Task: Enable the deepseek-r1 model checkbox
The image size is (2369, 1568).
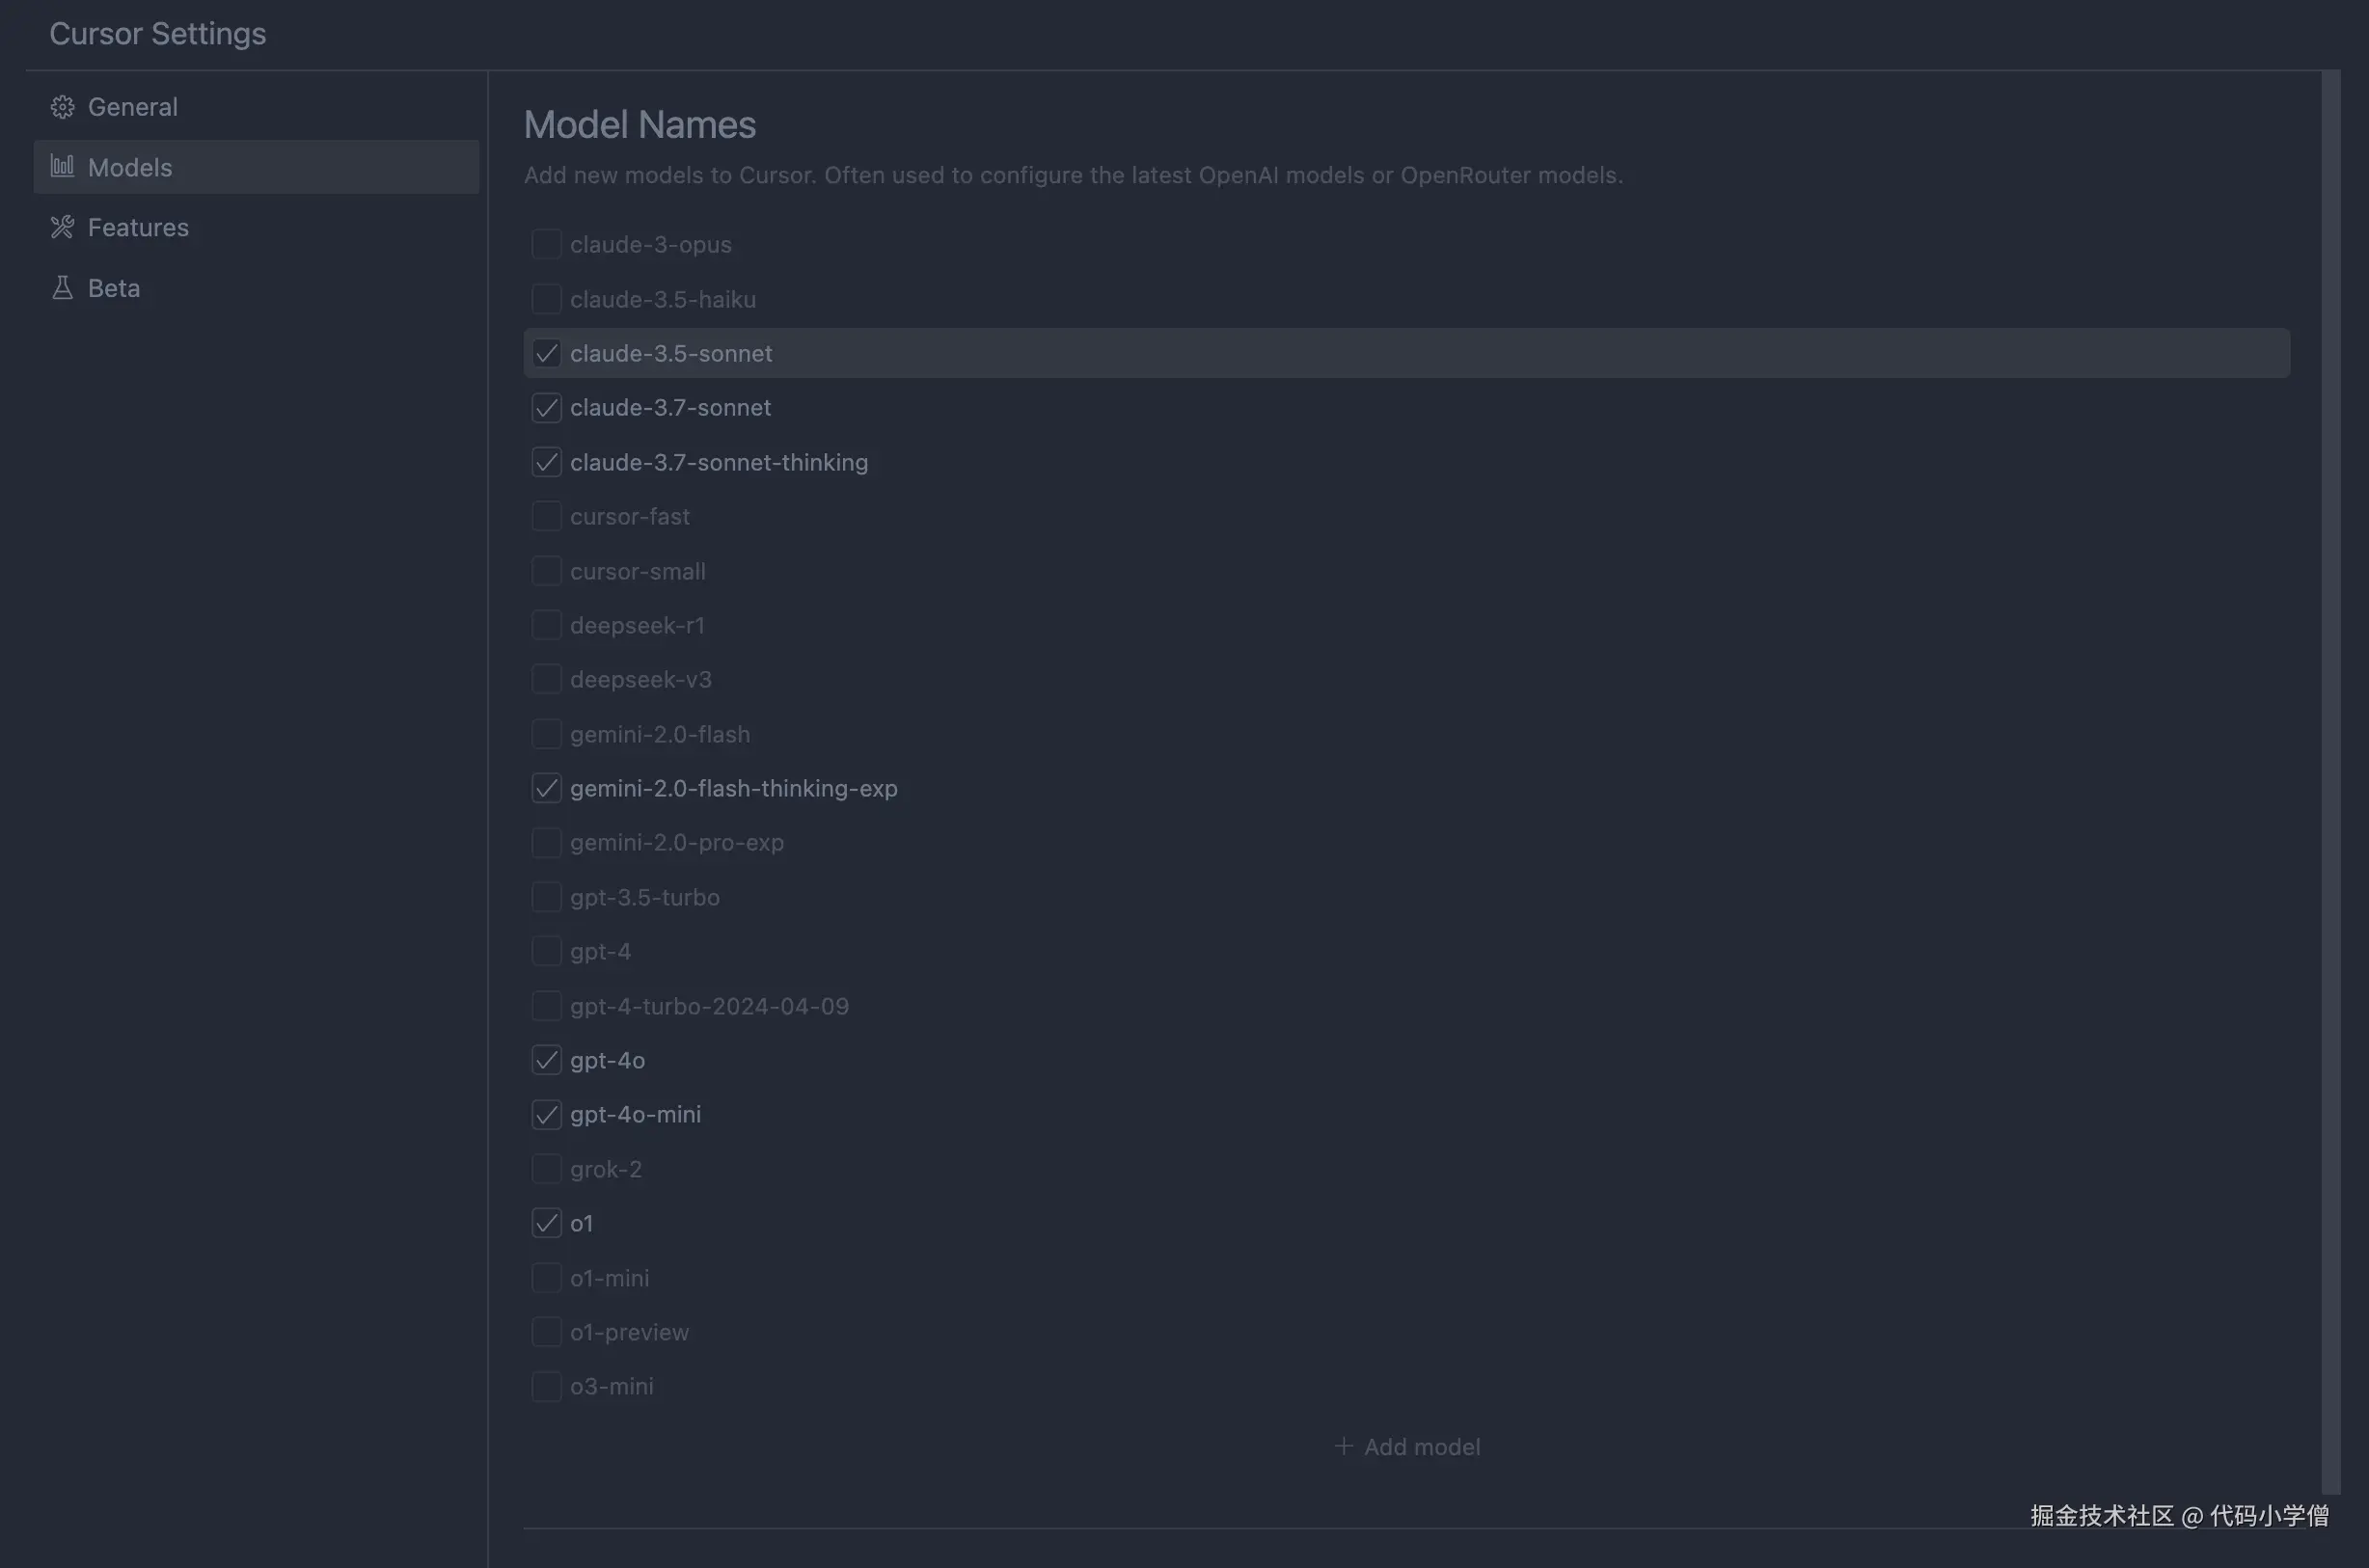Action: [x=546, y=626]
